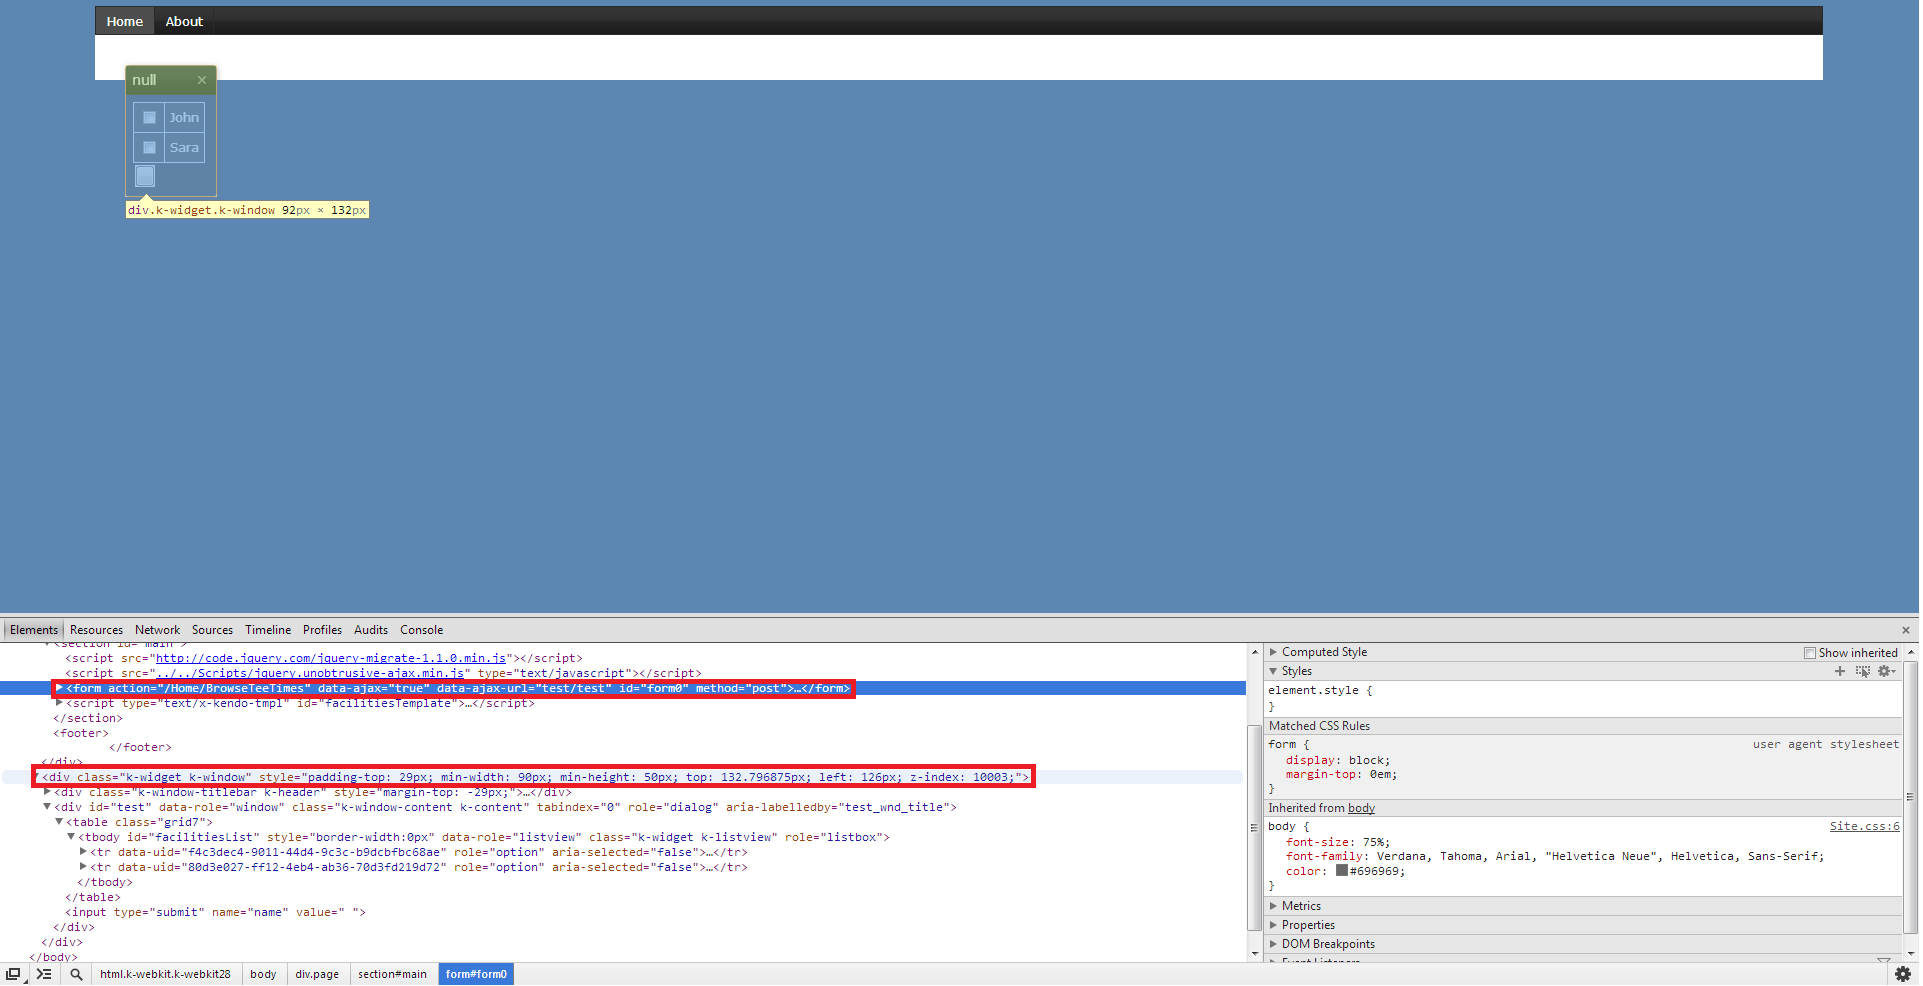Click the dock-to-window icon in DevTools
Screen dimensions: 1923x986
[13, 974]
